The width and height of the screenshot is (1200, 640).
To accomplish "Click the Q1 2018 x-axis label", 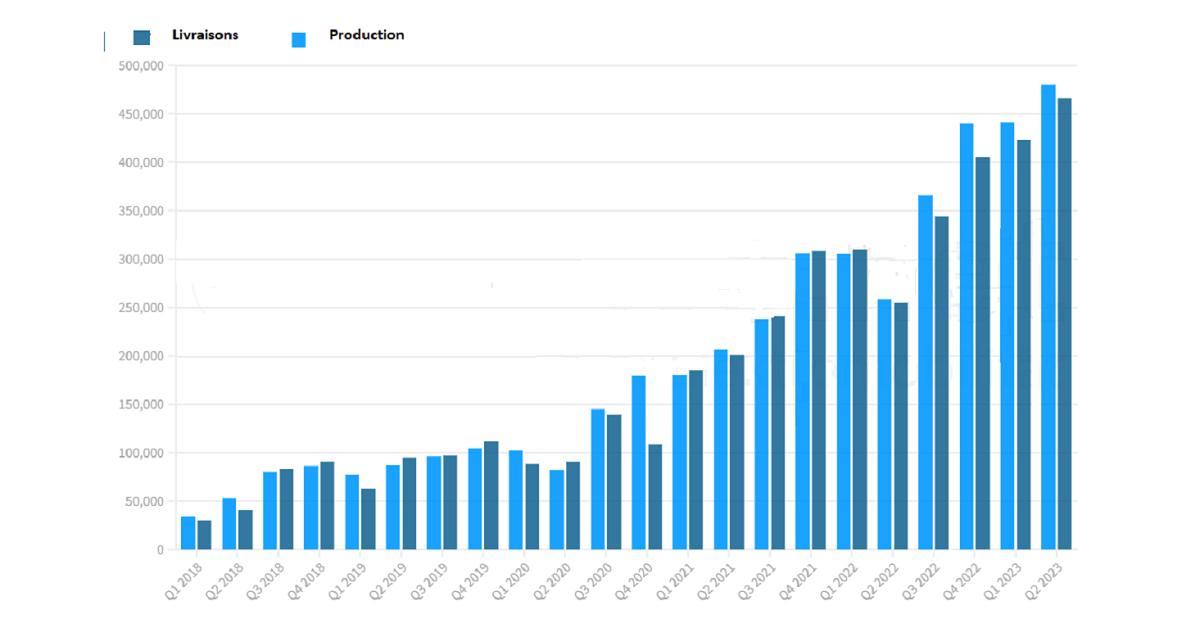I will (183, 580).
